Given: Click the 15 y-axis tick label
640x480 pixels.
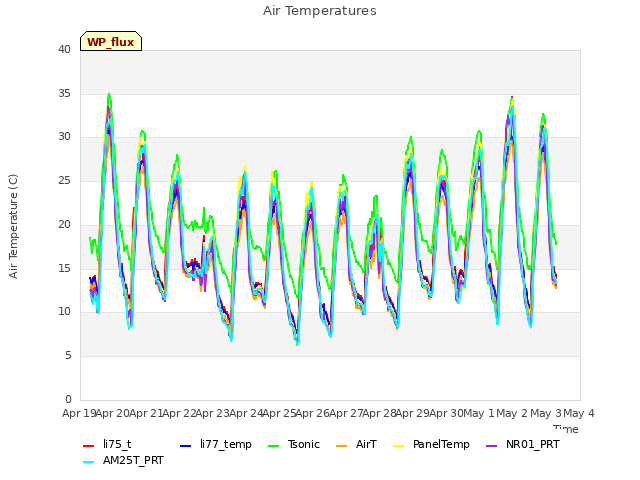Looking at the screenshot, I should pos(64,268).
